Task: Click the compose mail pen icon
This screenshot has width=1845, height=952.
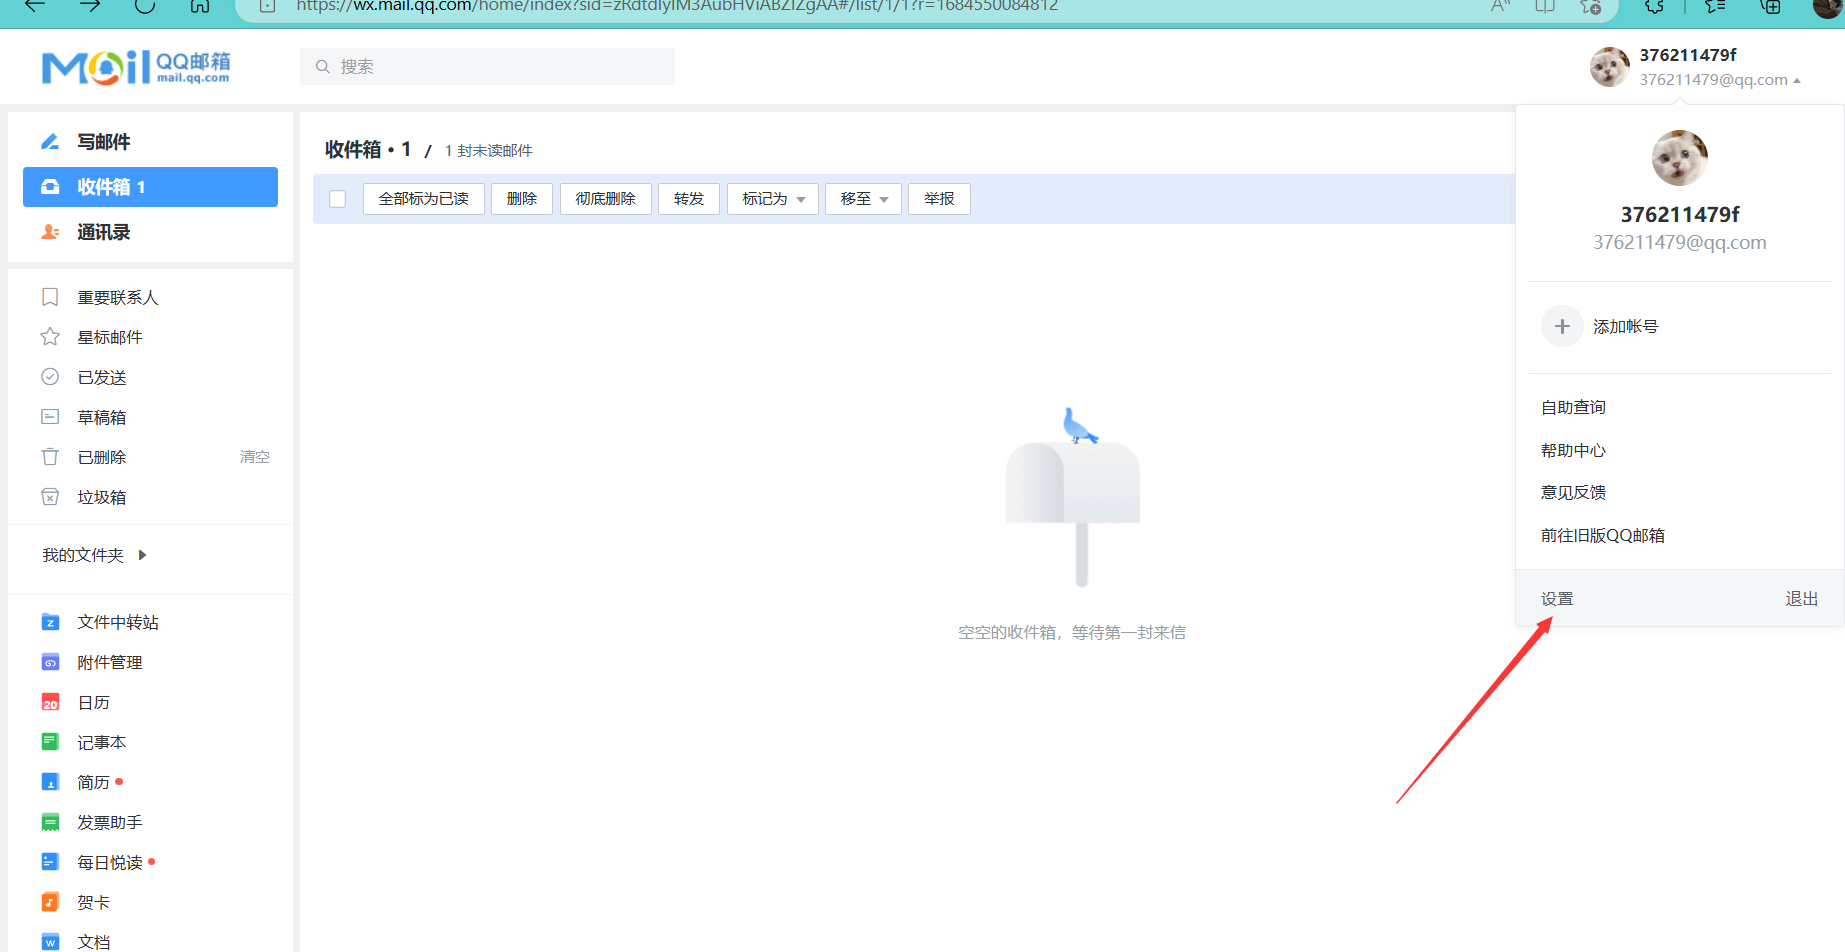Action: click(50, 142)
